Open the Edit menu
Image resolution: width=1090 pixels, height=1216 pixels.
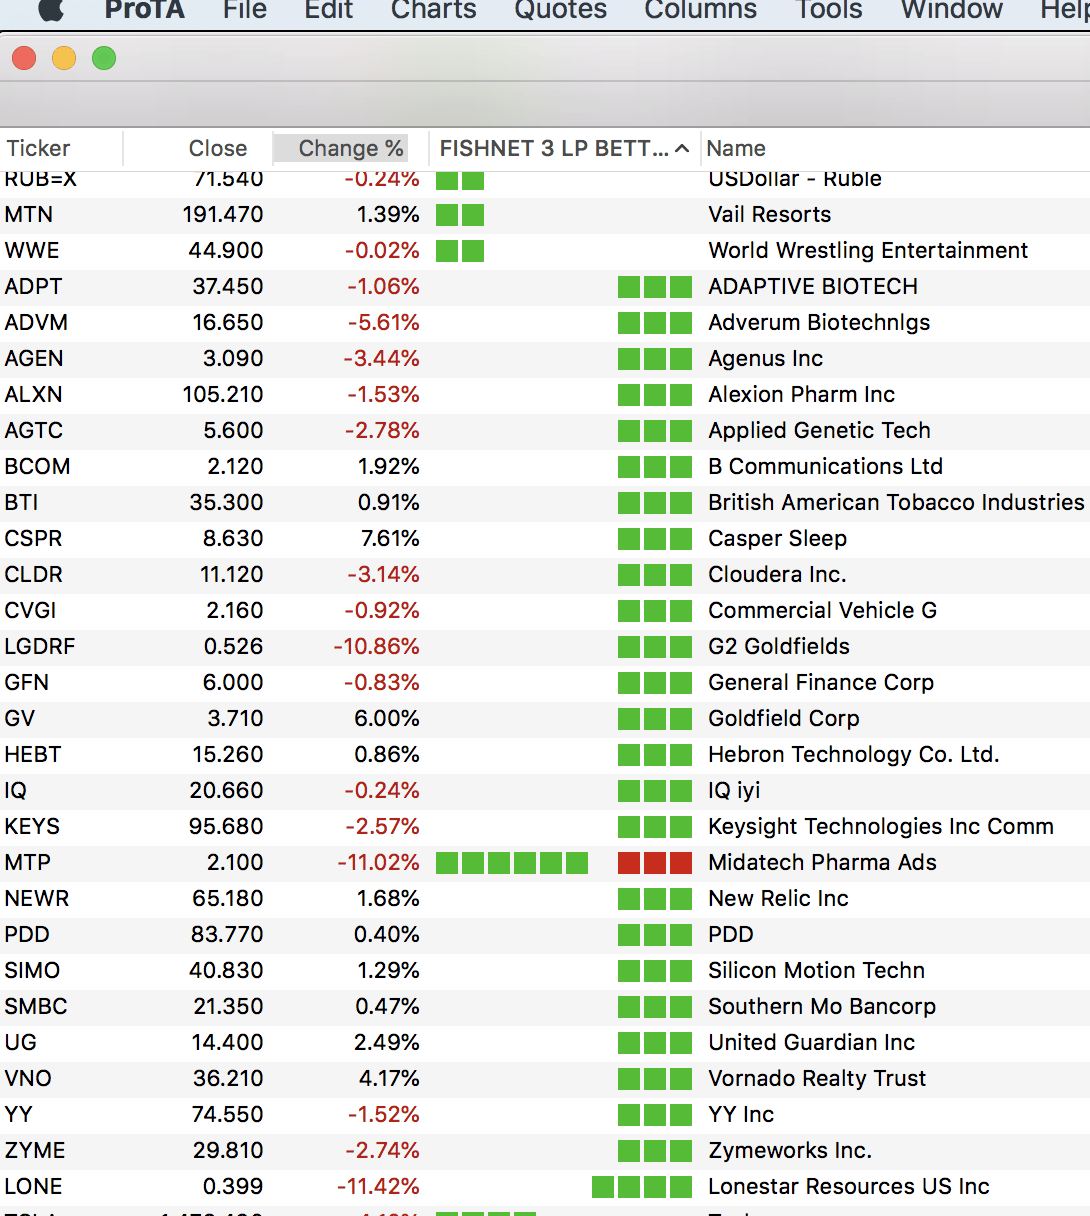(329, 10)
